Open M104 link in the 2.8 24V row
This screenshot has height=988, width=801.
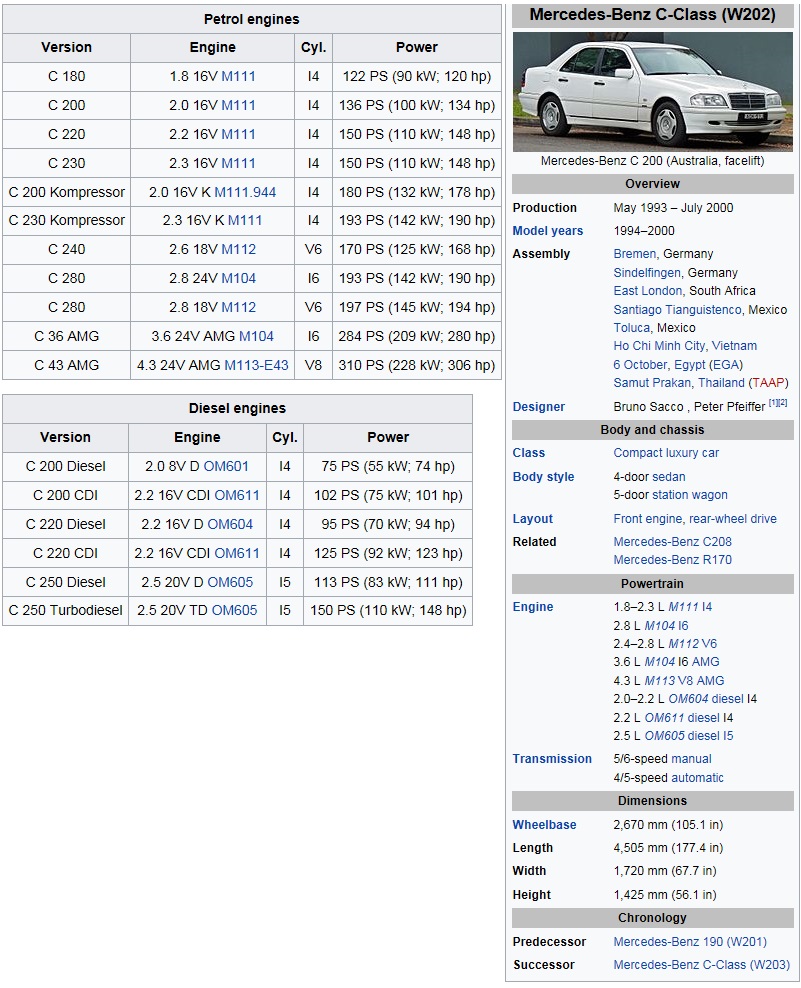tap(239, 279)
